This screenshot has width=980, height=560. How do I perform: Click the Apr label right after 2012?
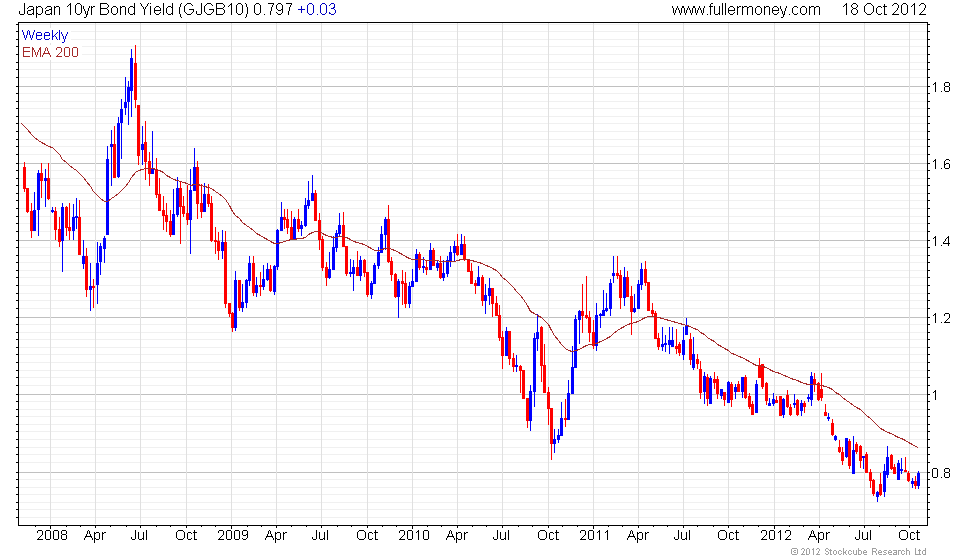click(x=819, y=536)
